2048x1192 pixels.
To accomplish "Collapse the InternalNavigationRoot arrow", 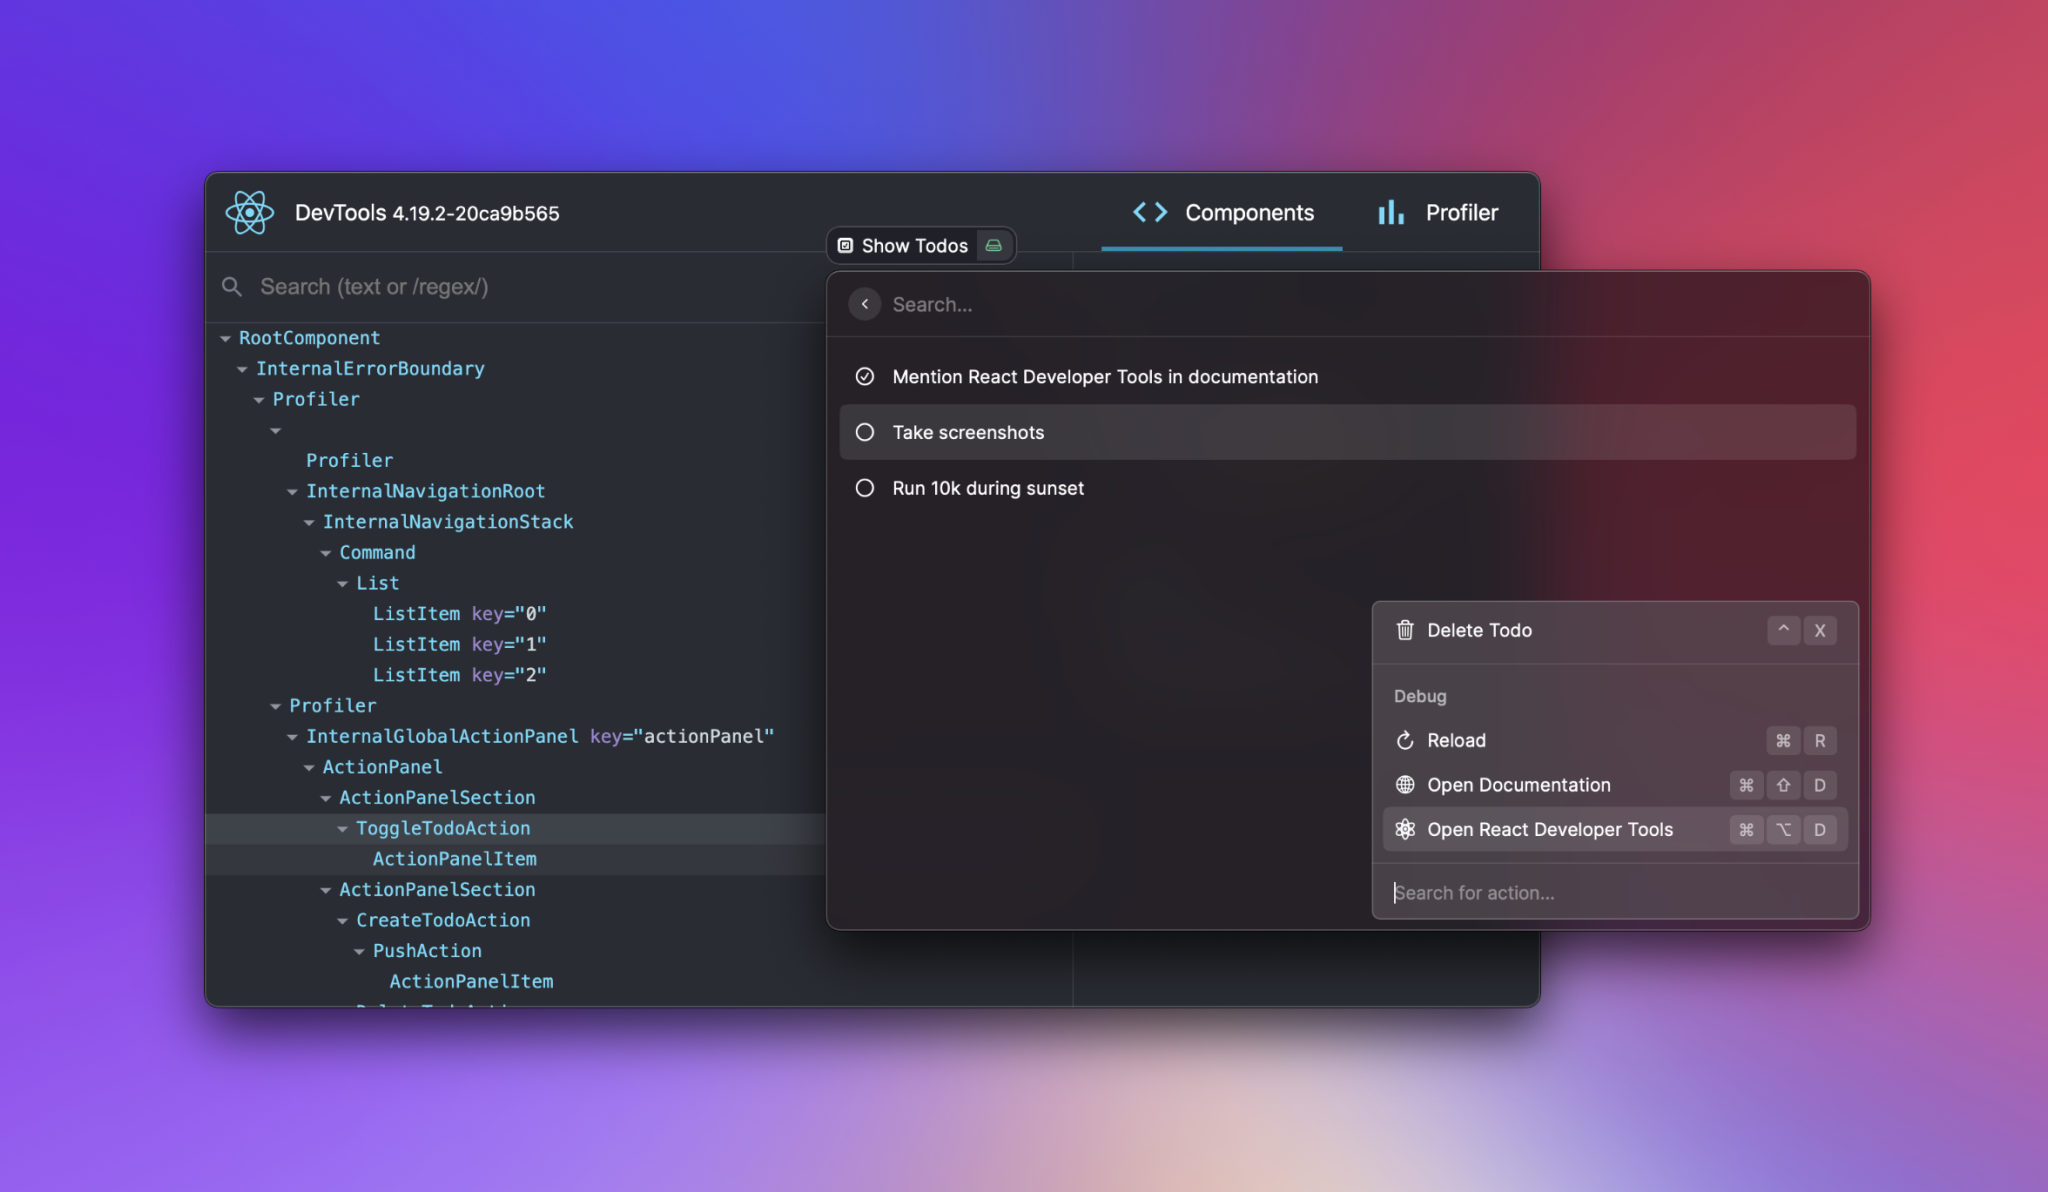I will click(x=293, y=492).
